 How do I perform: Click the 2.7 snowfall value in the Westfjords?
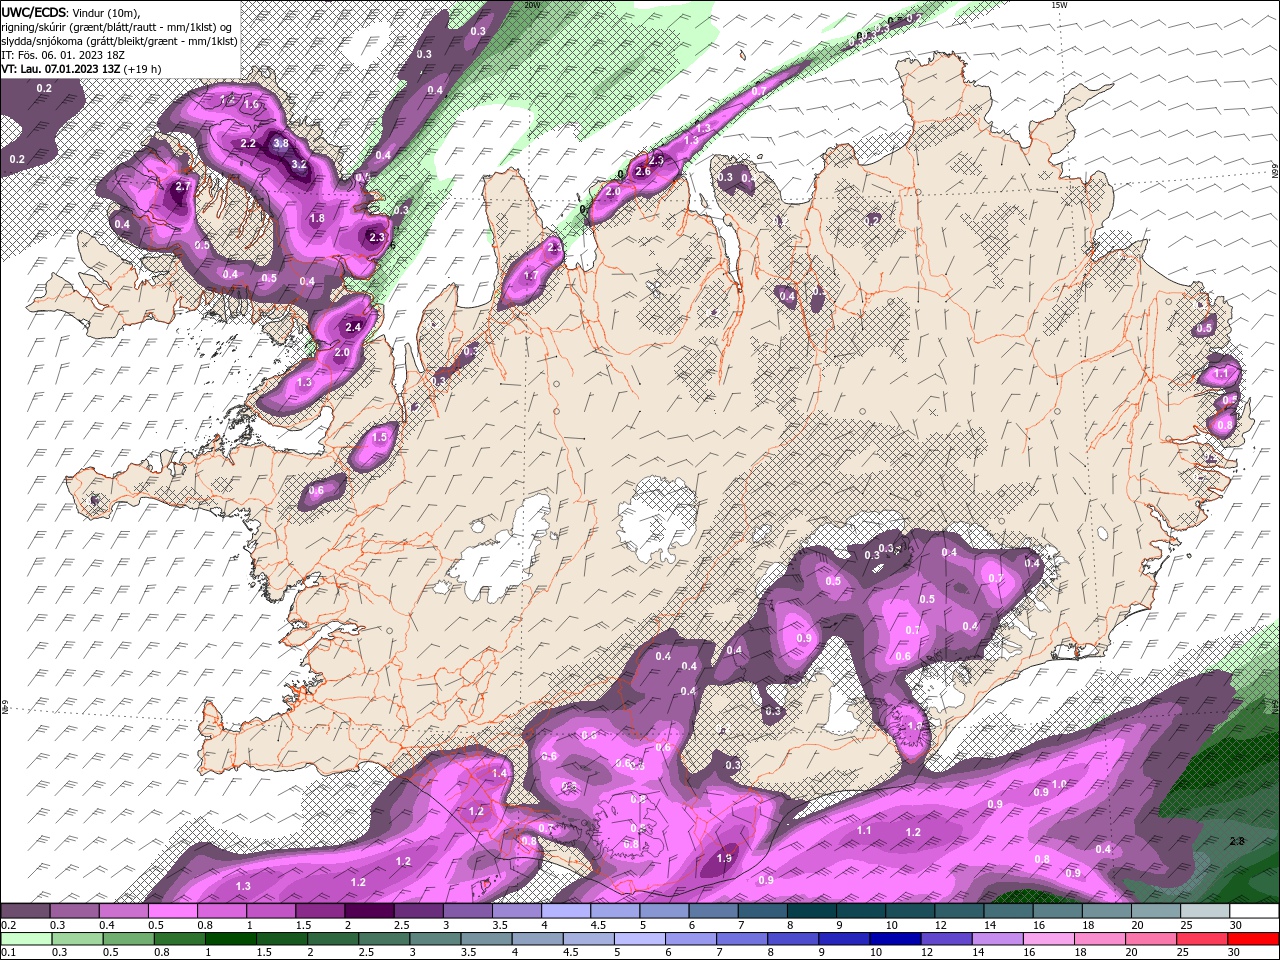click(x=182, y=186)
